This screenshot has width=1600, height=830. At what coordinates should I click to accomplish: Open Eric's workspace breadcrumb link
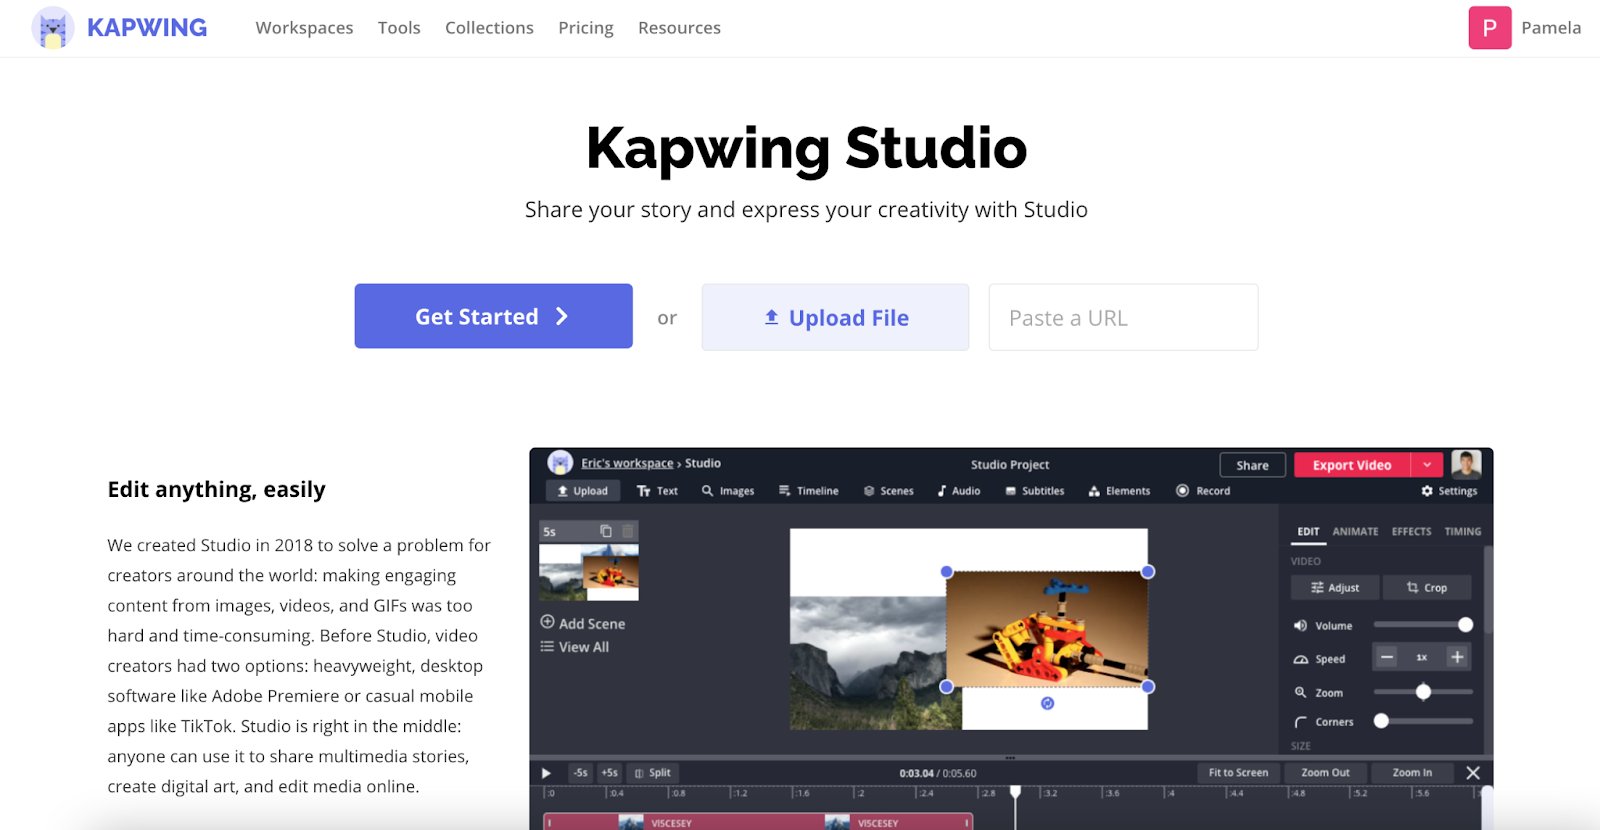627,463
